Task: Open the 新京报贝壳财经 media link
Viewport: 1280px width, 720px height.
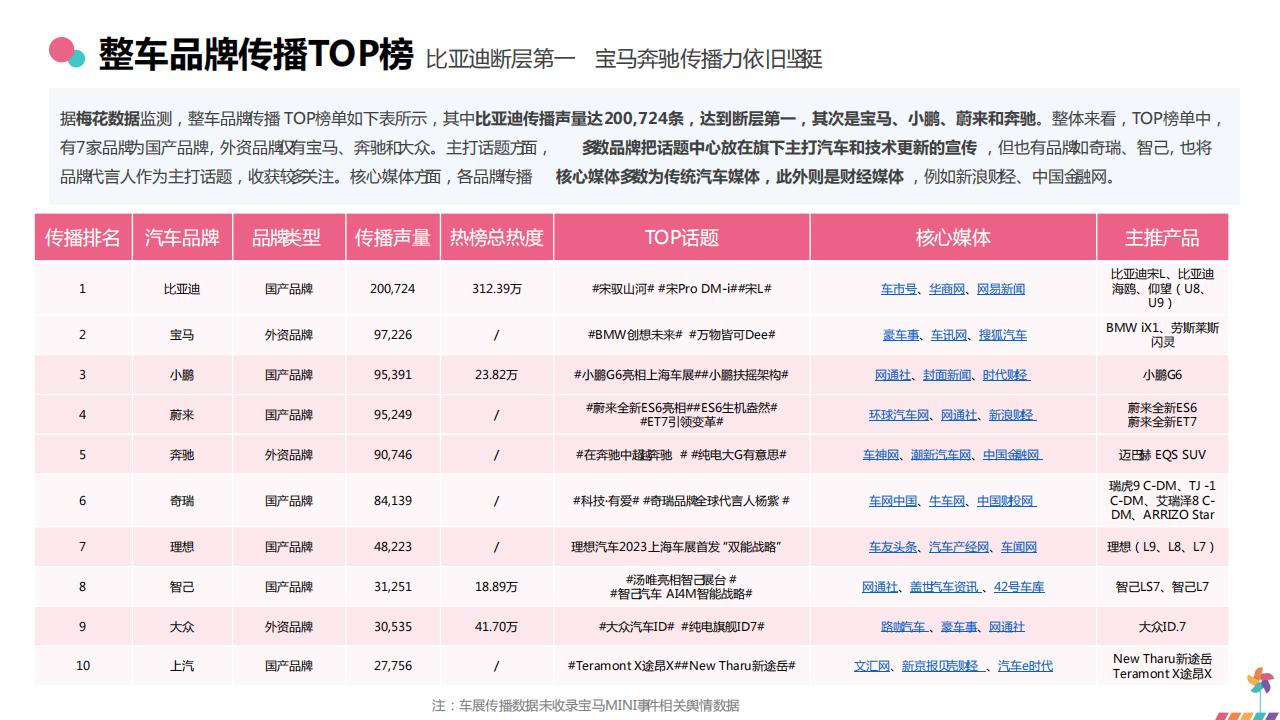Action: click(x=942, y=666)
